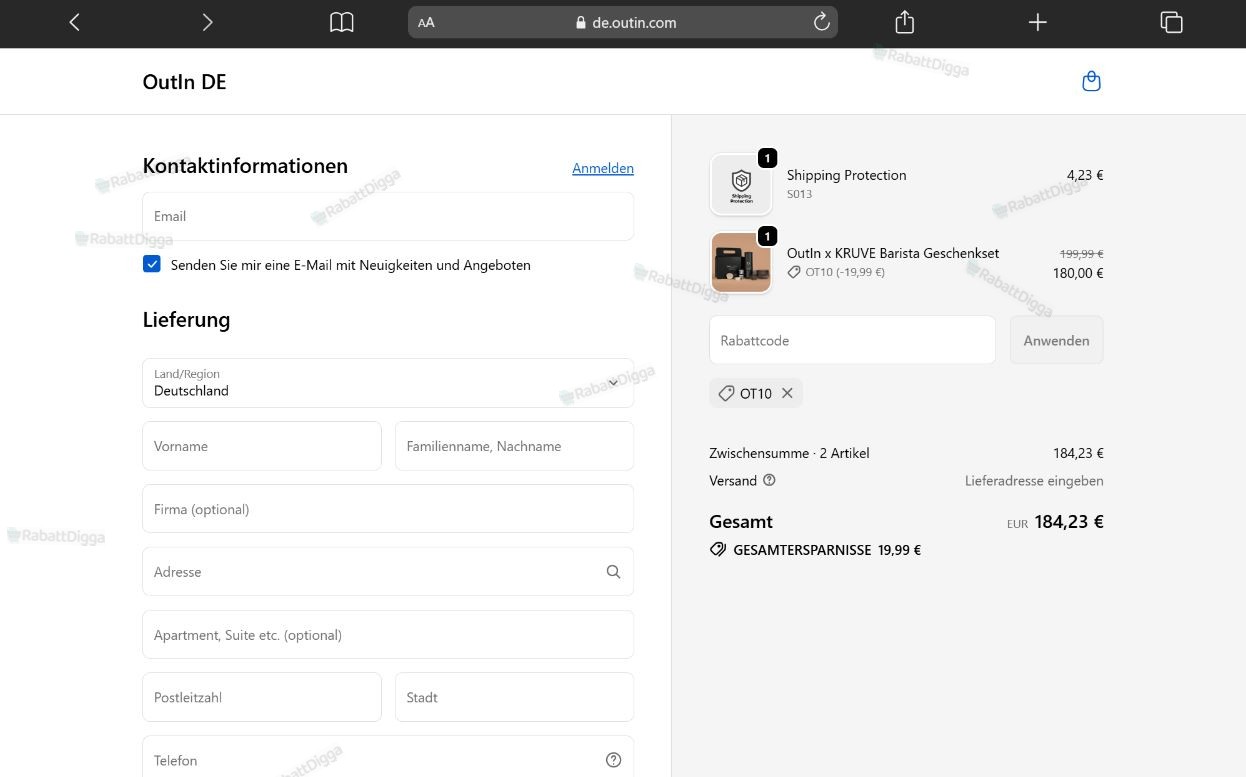Open the shopping bag cart icon
Screen dimensions: 1246x777
[x=1091, y=81]
